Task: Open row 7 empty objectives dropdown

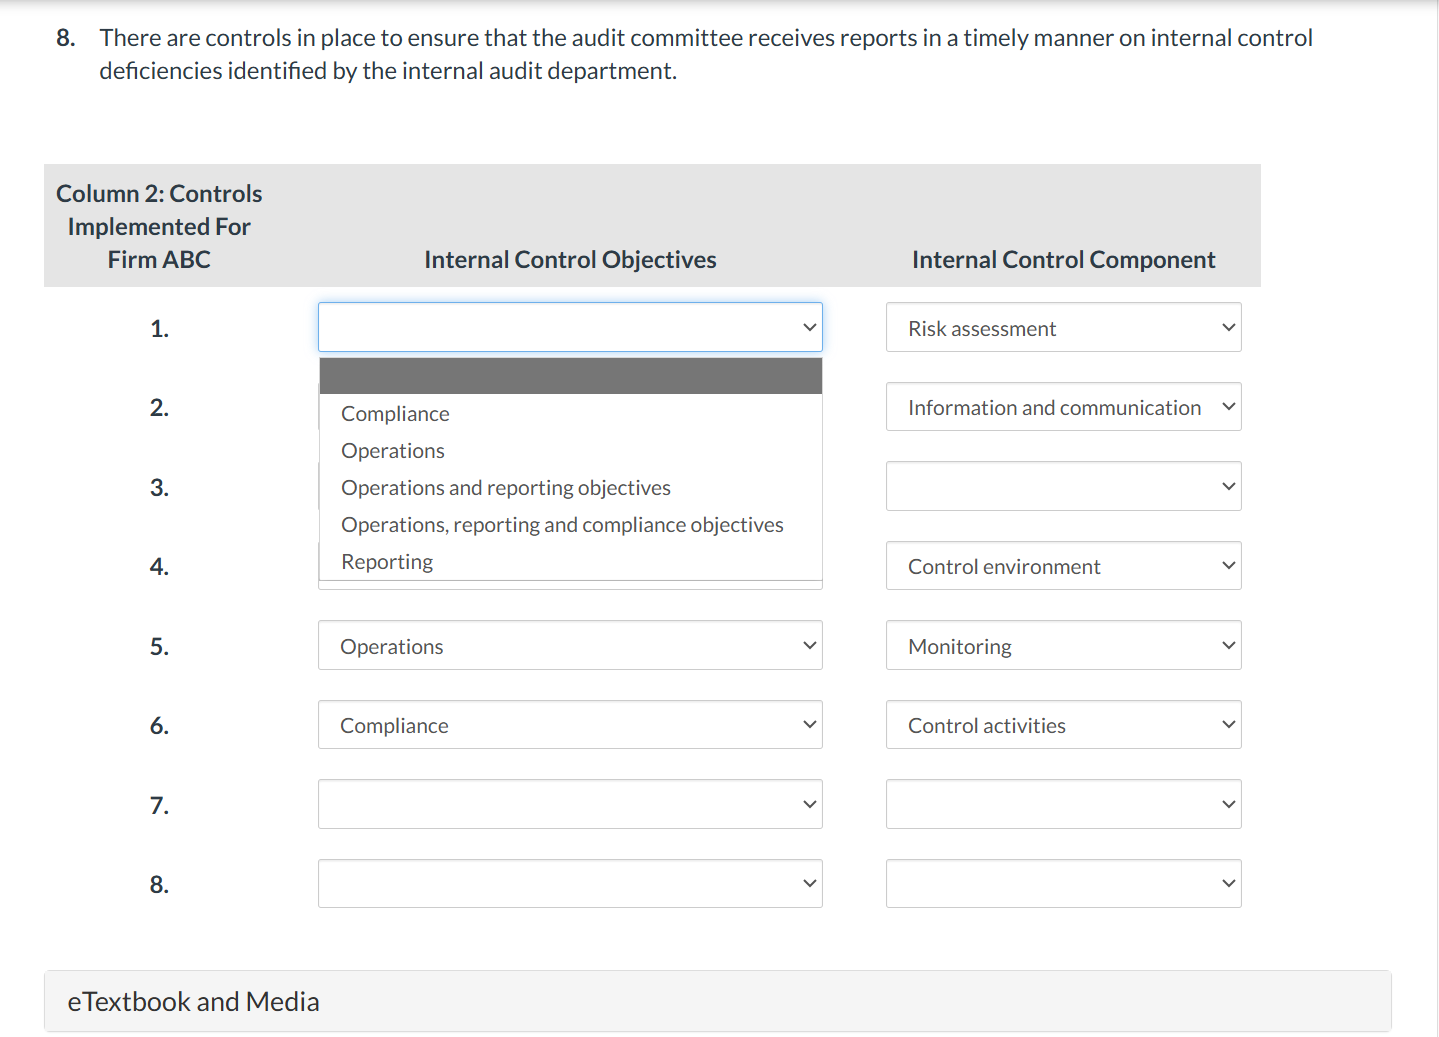Action: [570, 804]
